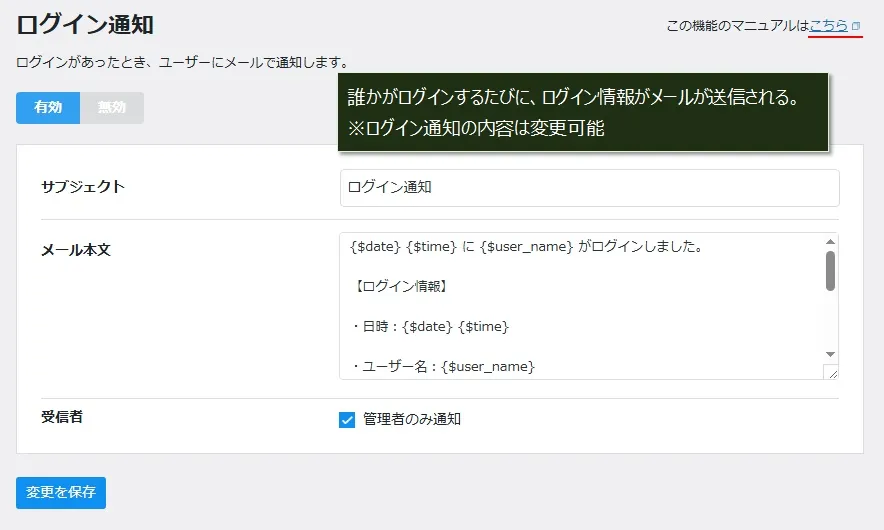This screenshot has width=884, height=530.
Task: Click the ログイン通知 page heading
Action: 85,26
